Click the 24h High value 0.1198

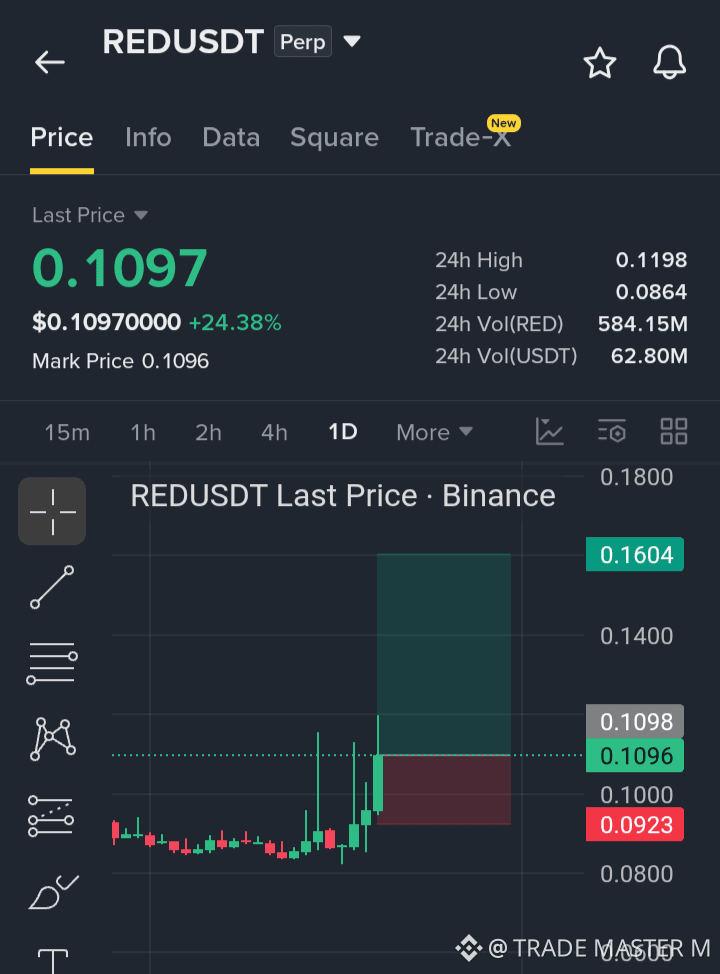click(x=651, y=260)
